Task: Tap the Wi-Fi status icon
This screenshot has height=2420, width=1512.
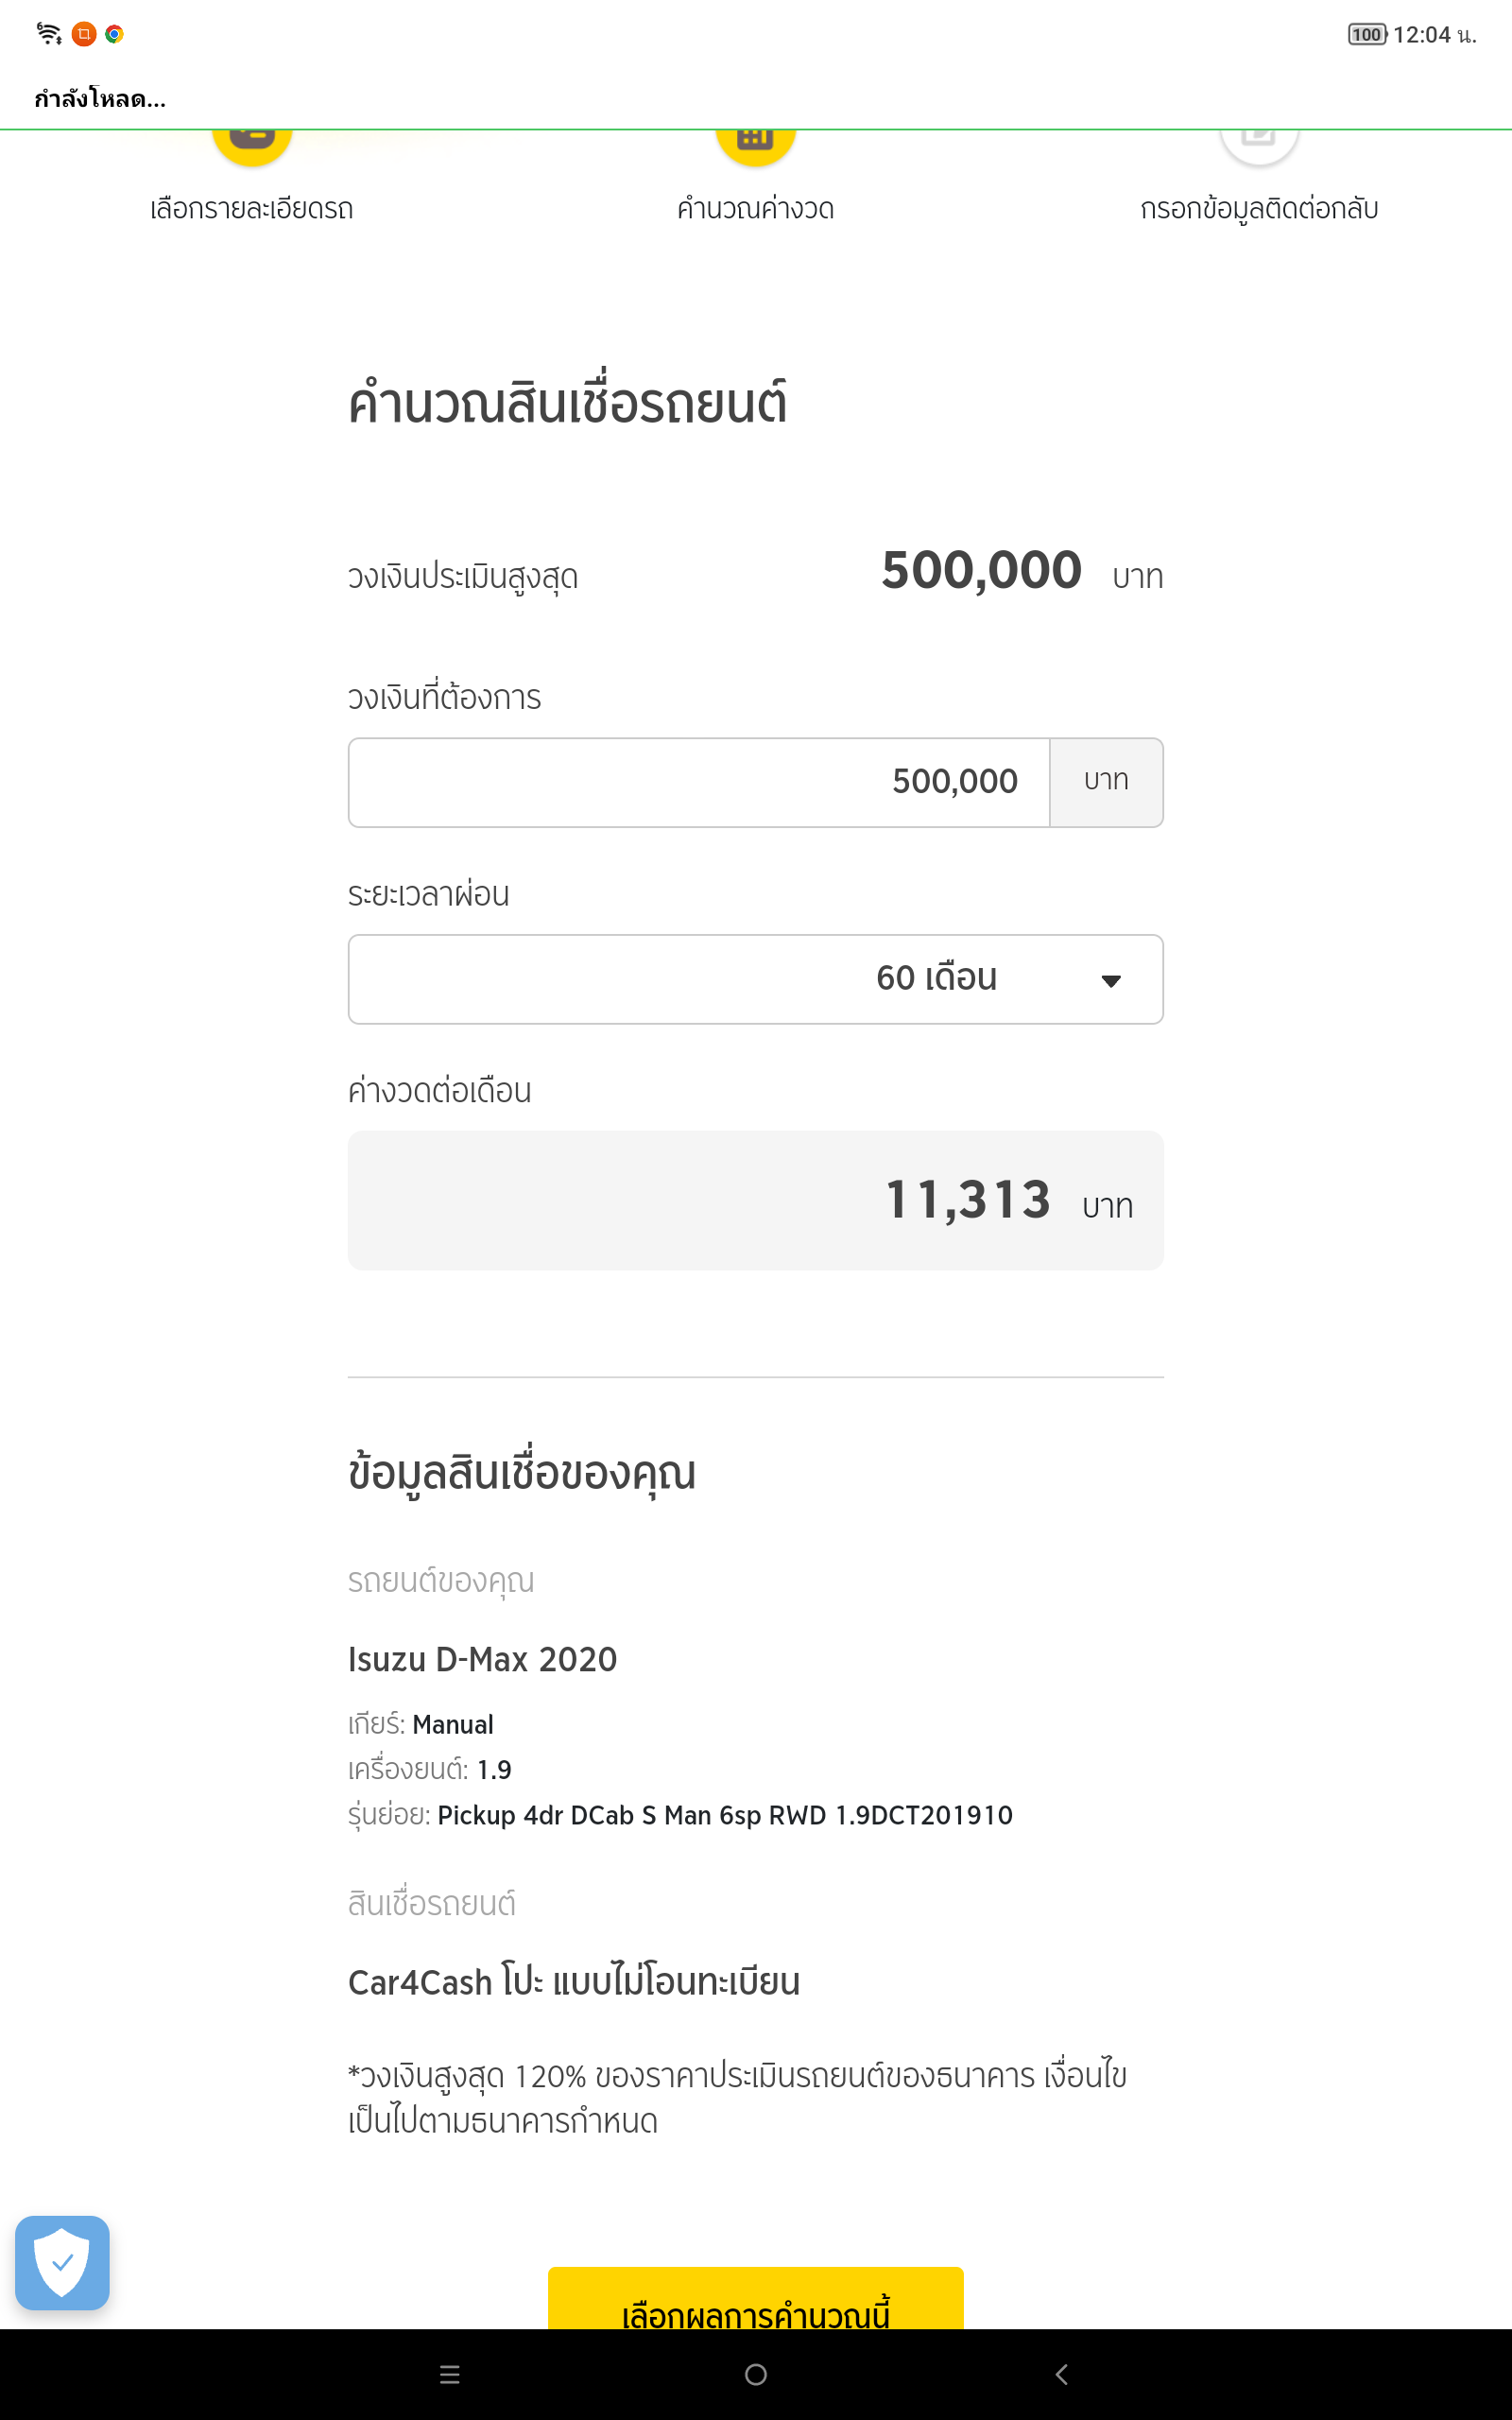Action: [49, 34]
